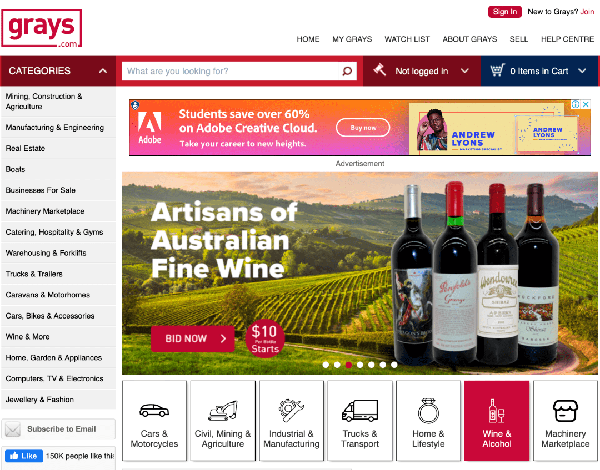Select the Civil, Mining & Agriculture excavator tile
The image size is (600, 470).
223,421
